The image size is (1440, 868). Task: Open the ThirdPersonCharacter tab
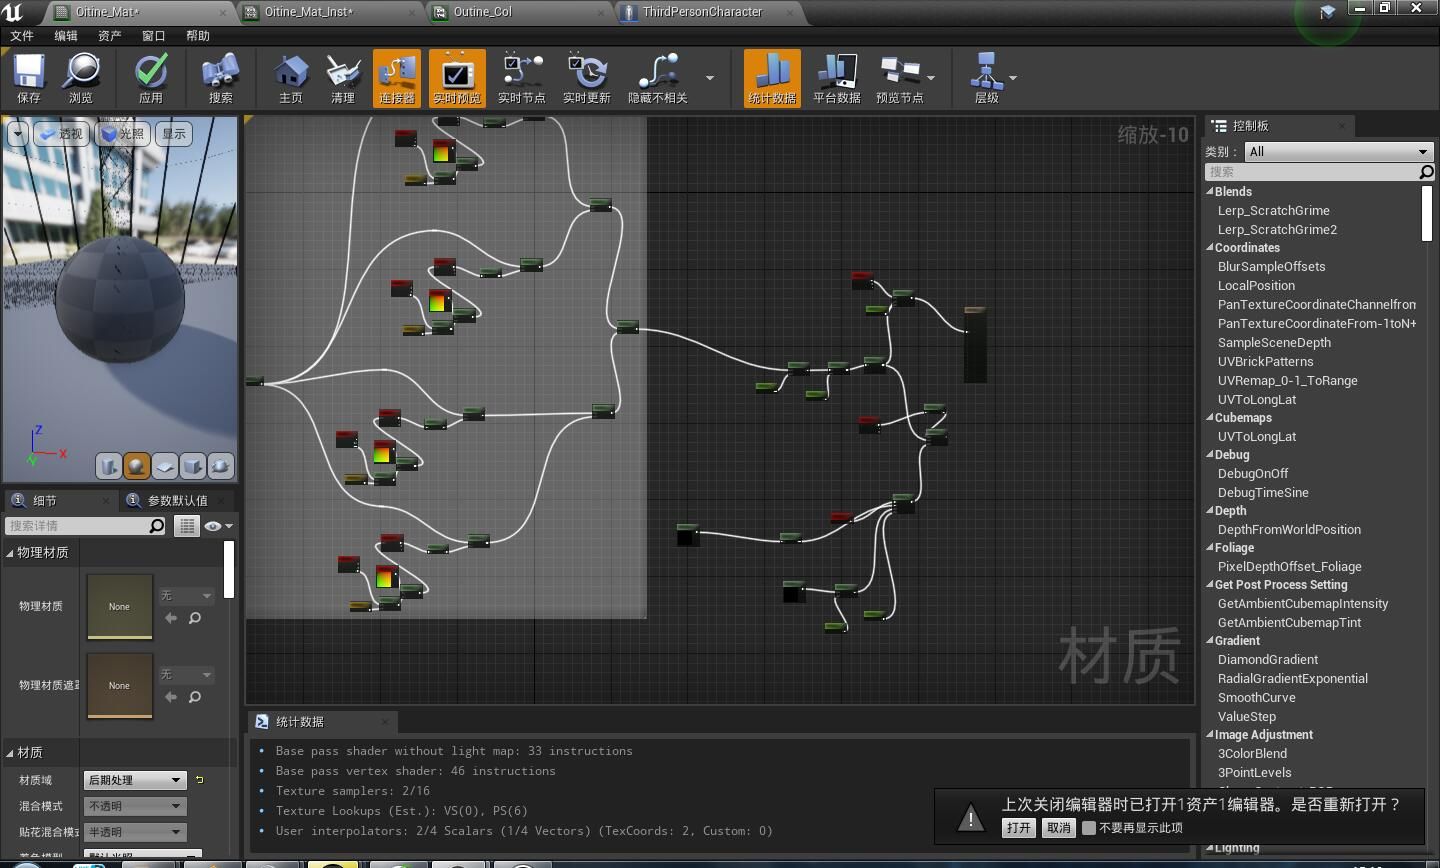(702, 12)
